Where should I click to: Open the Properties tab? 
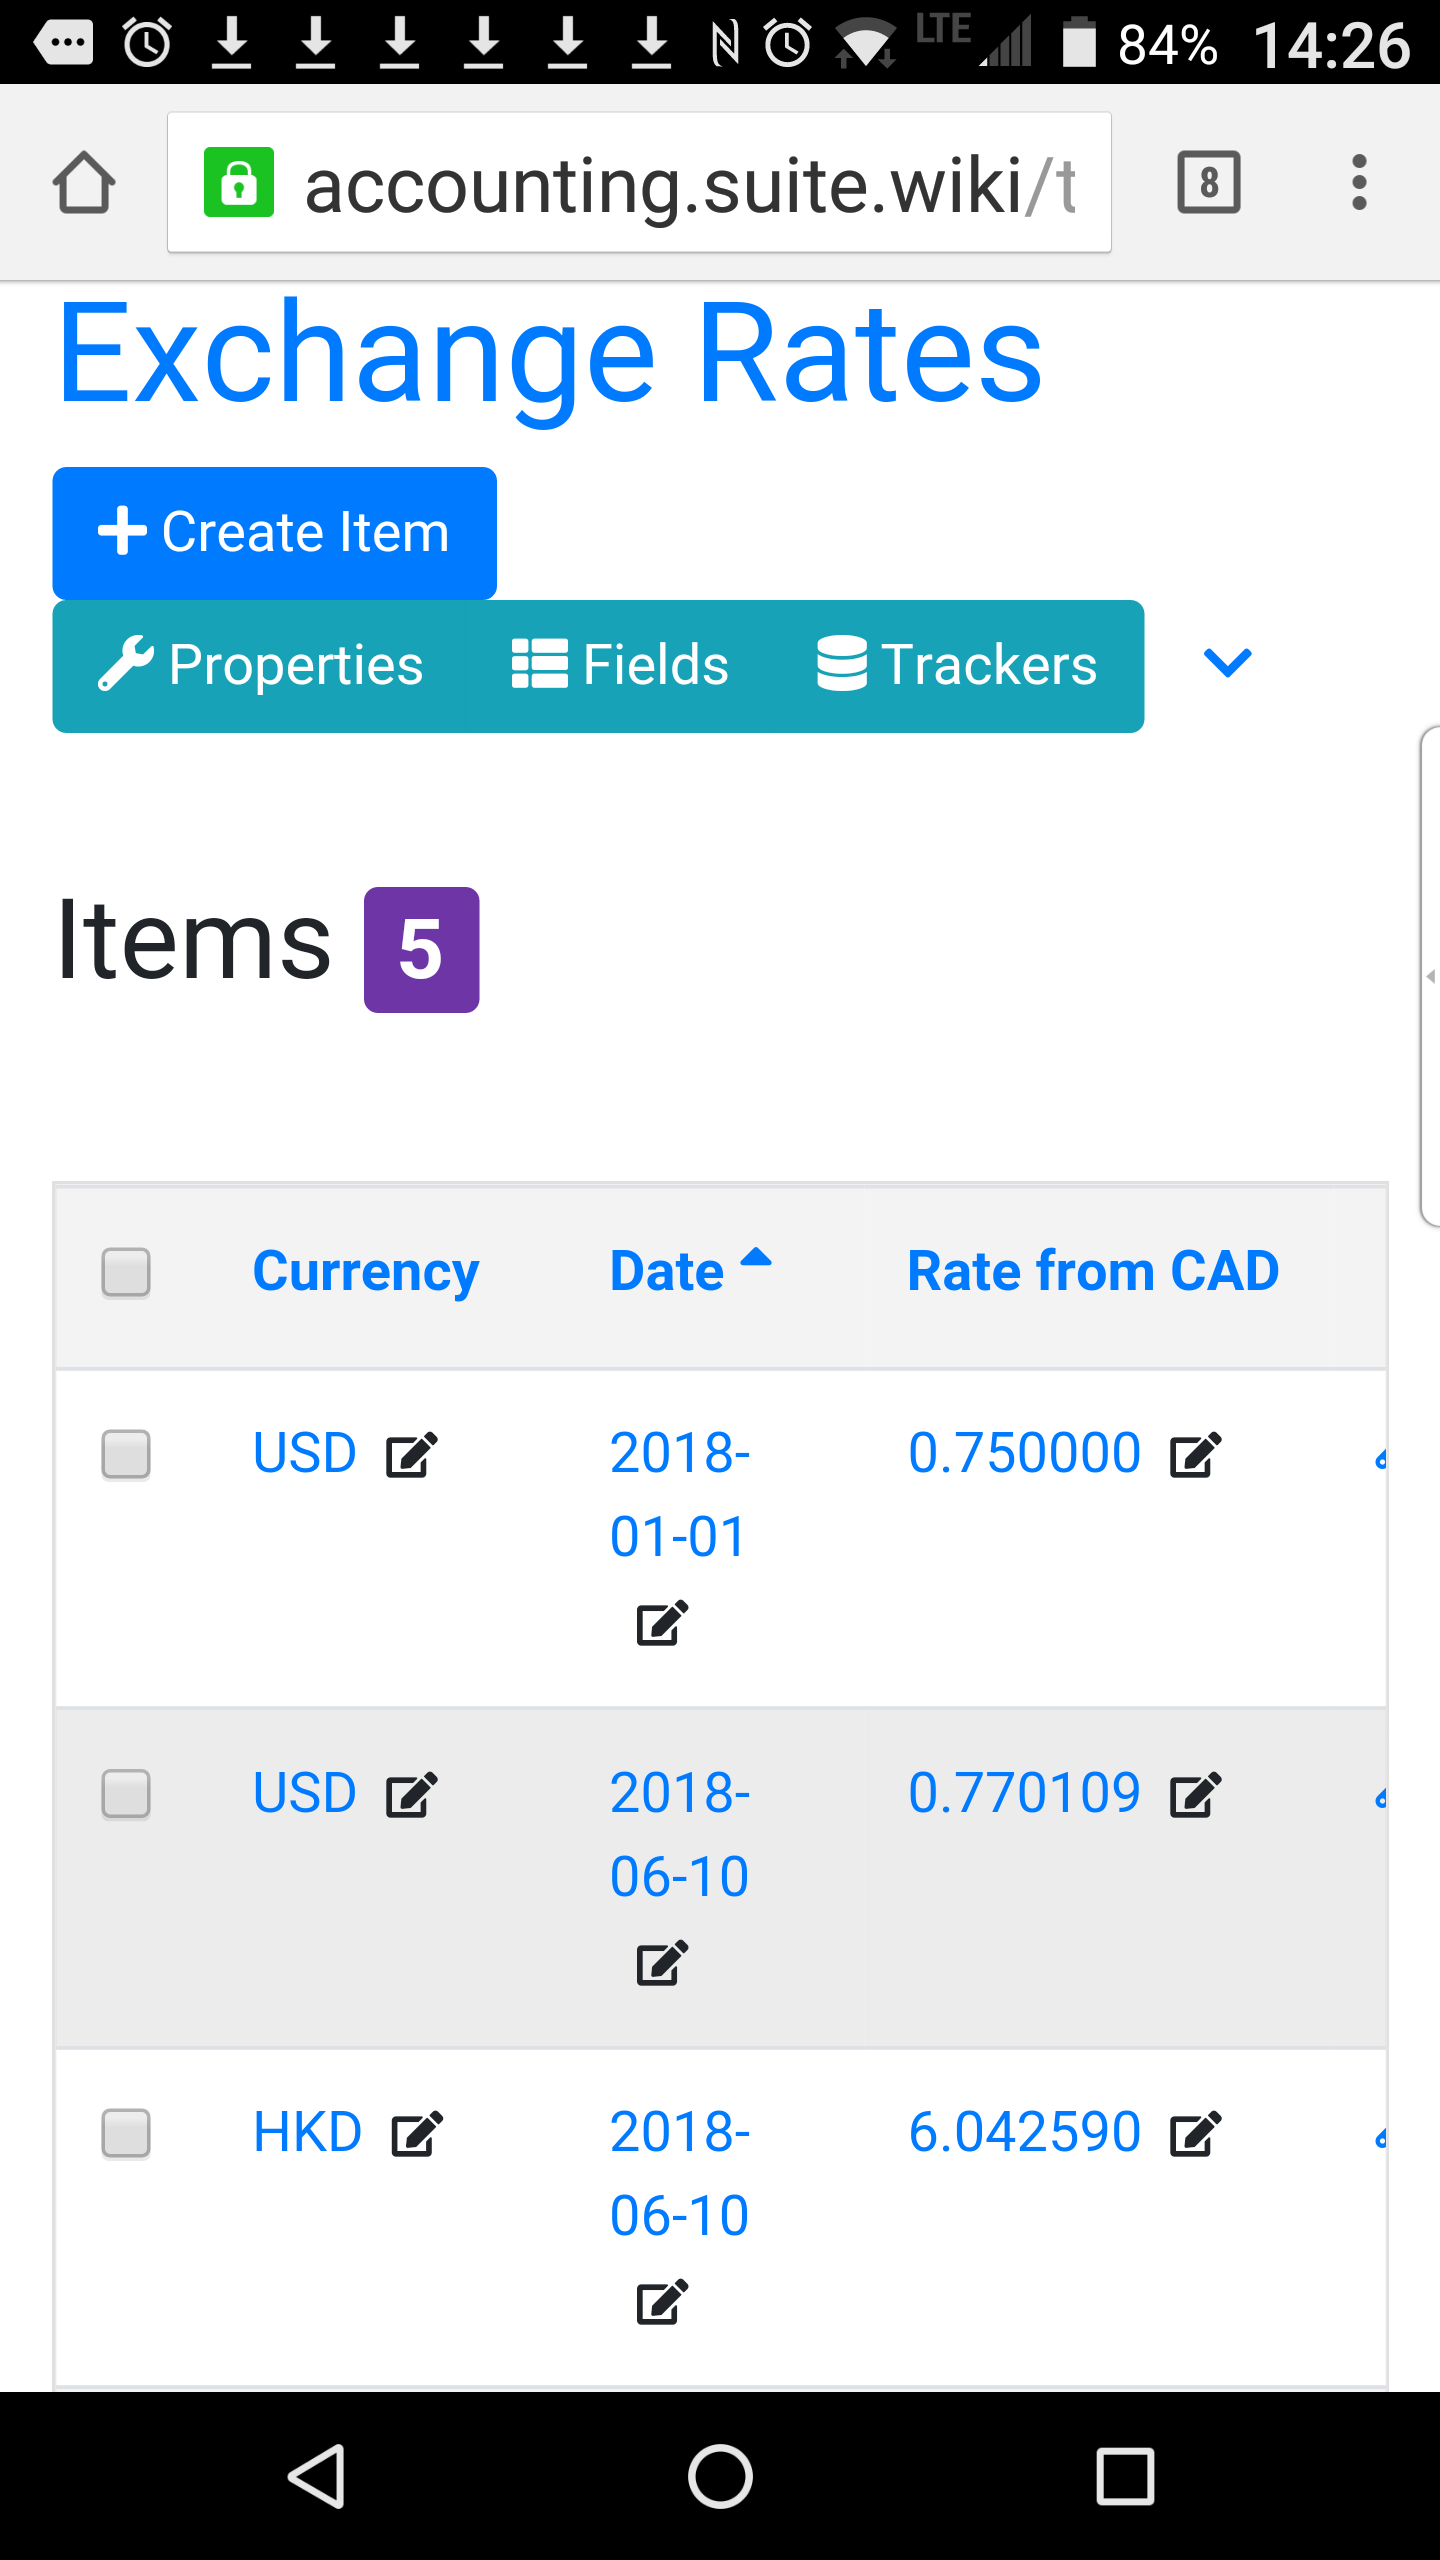pyautogui.click(x=261, y=665)
